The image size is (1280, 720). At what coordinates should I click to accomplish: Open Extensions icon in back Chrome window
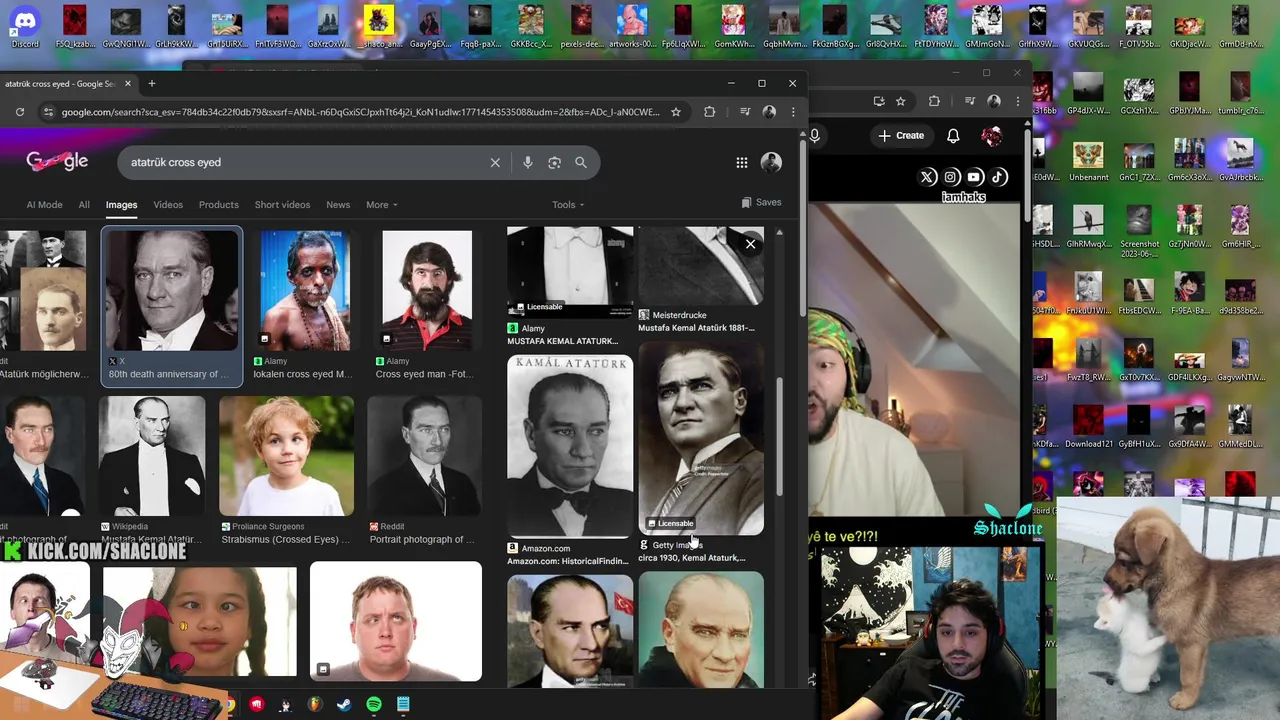935,101
